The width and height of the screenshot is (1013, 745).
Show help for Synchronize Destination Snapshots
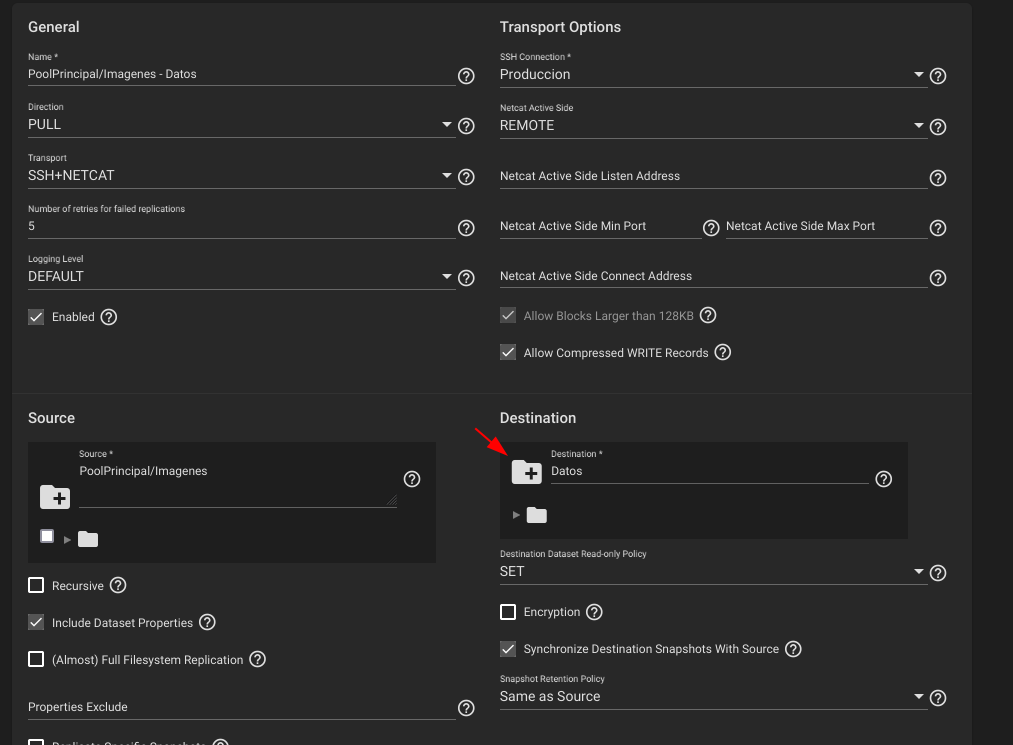(x=793, y=649)
